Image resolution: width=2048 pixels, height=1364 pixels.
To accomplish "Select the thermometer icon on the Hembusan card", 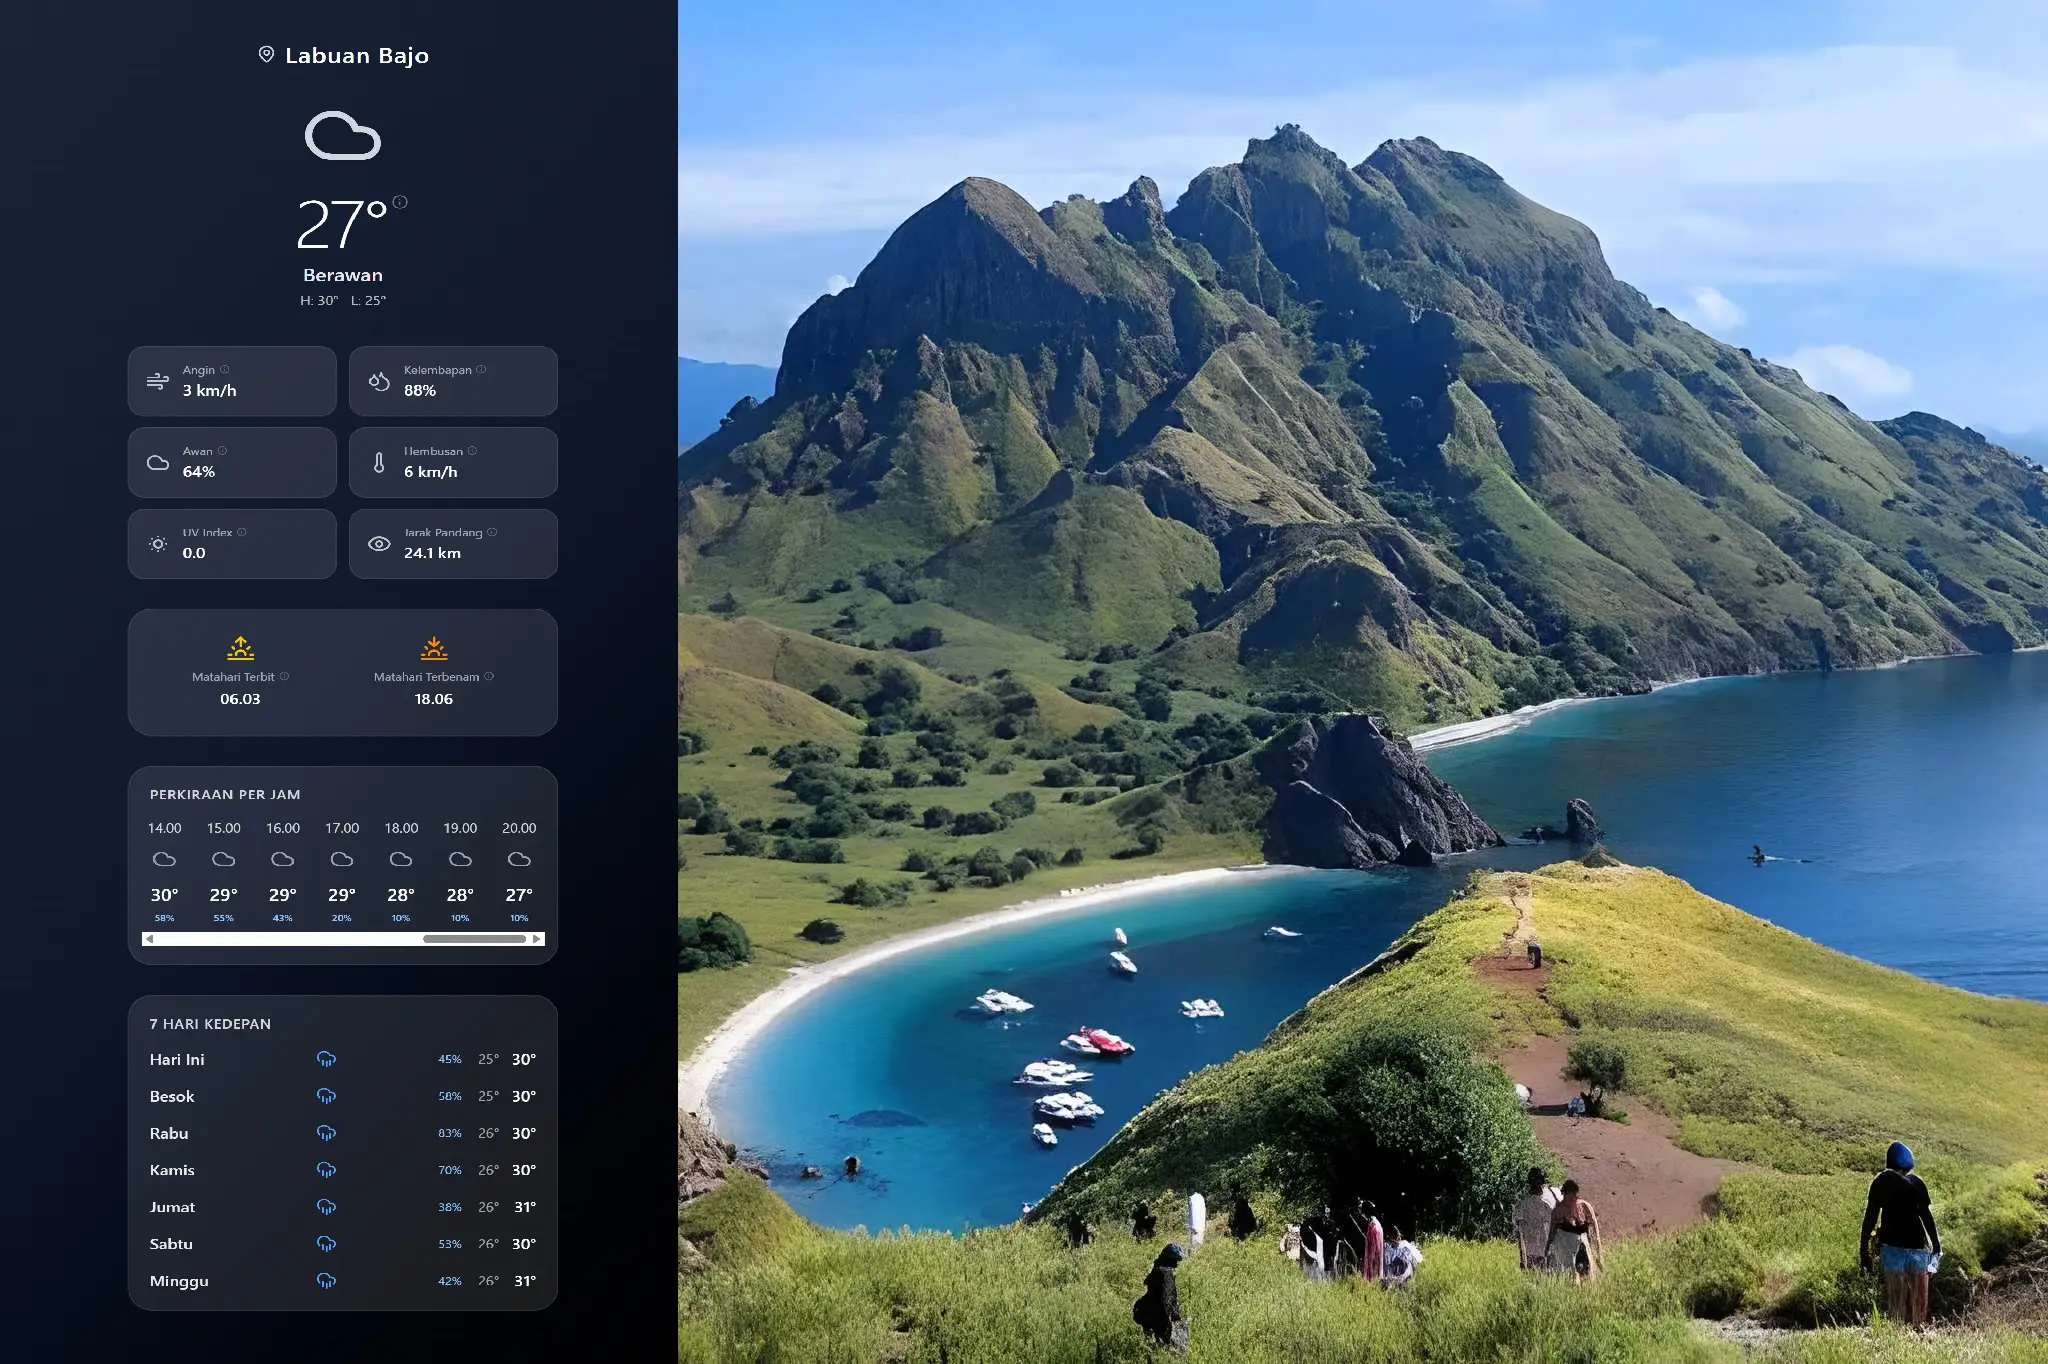I will point(378,462).
